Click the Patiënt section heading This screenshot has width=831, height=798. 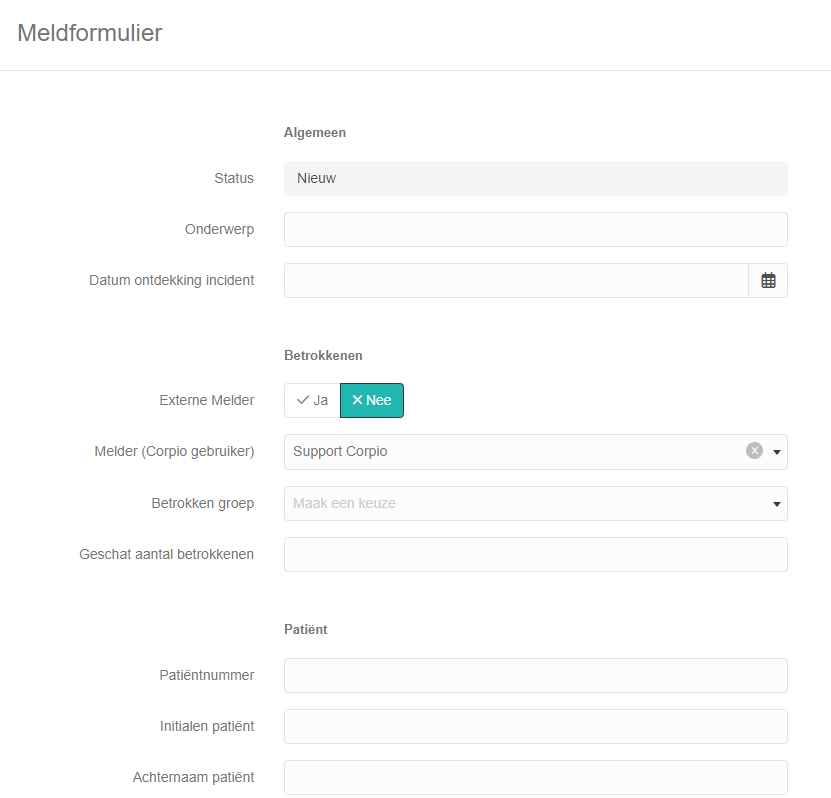click(x=306, y=629)
